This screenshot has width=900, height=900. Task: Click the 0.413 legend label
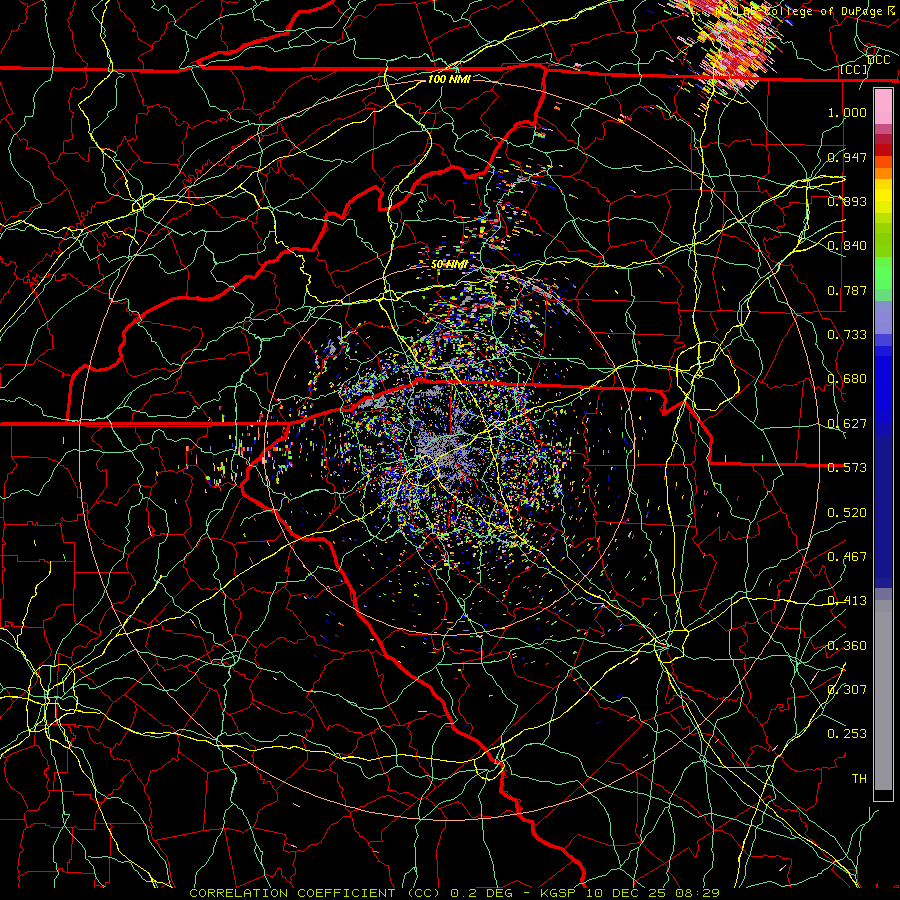click(x=847, y=601)
